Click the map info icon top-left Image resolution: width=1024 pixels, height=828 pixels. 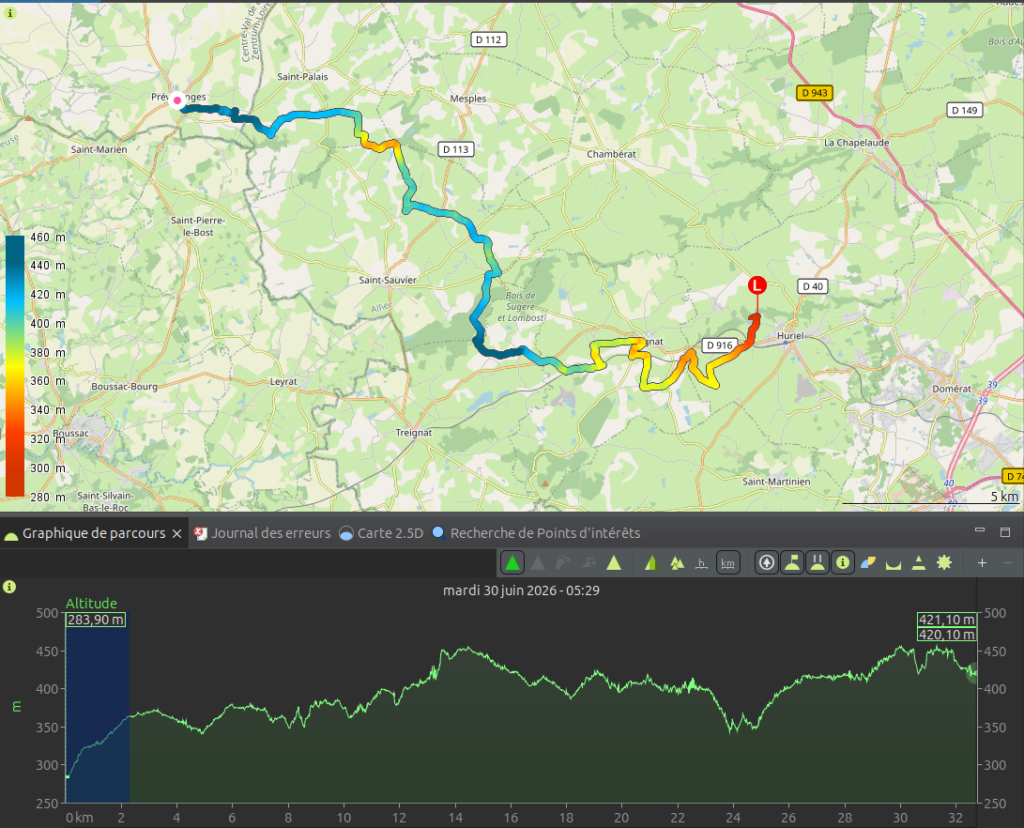click(10, 13)
